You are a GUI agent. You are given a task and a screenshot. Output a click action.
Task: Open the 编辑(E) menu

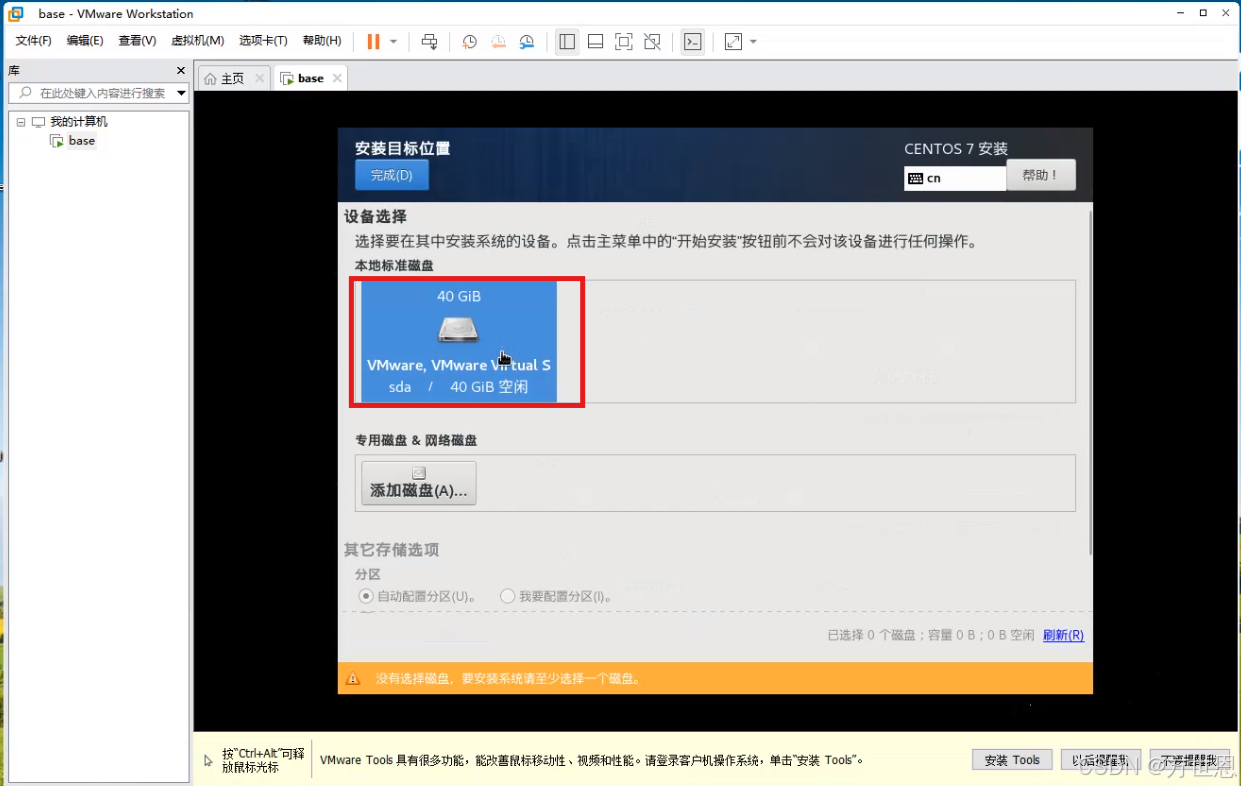pos(85,41)
